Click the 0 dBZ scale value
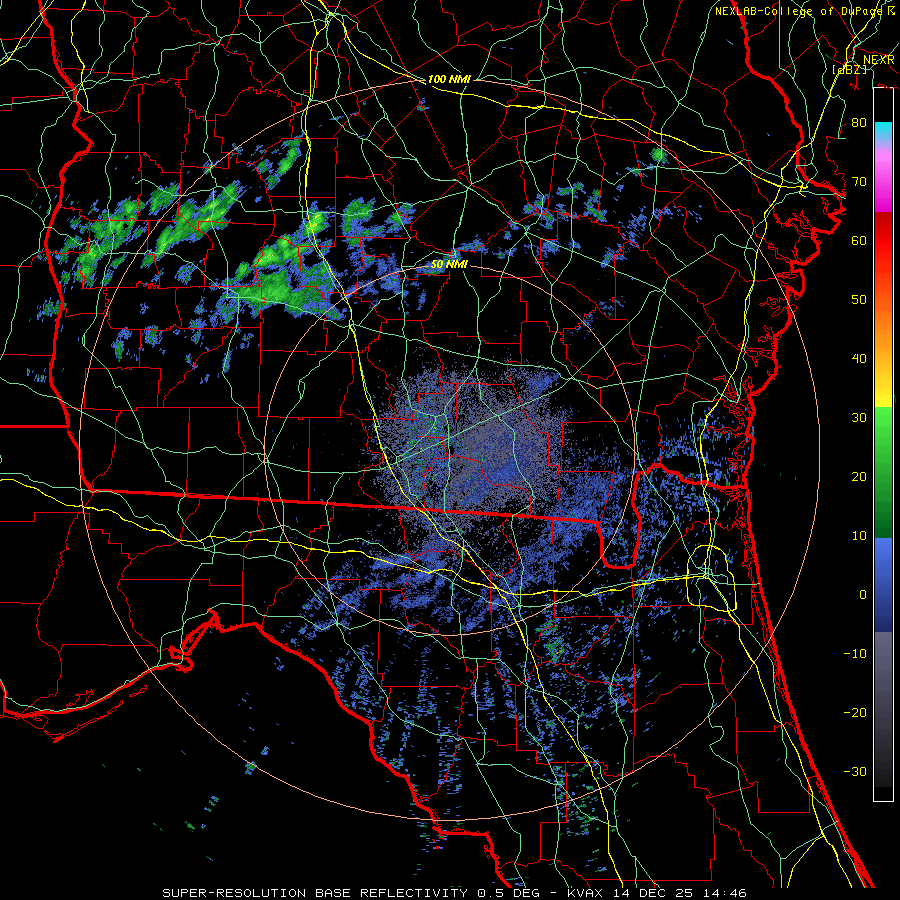Screen dimensions: 900x900 coord(863,595)
